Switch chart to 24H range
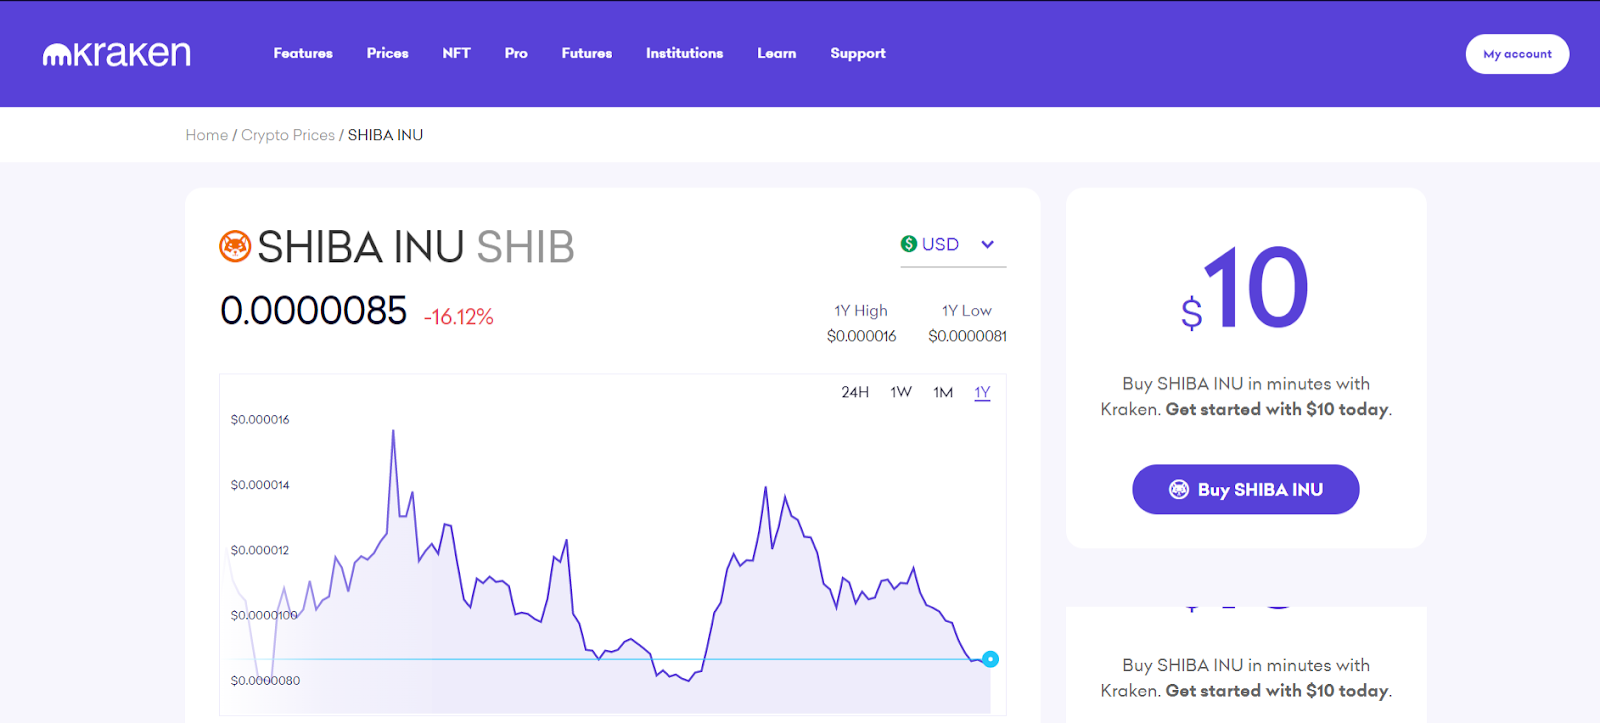 coord(854,392)
